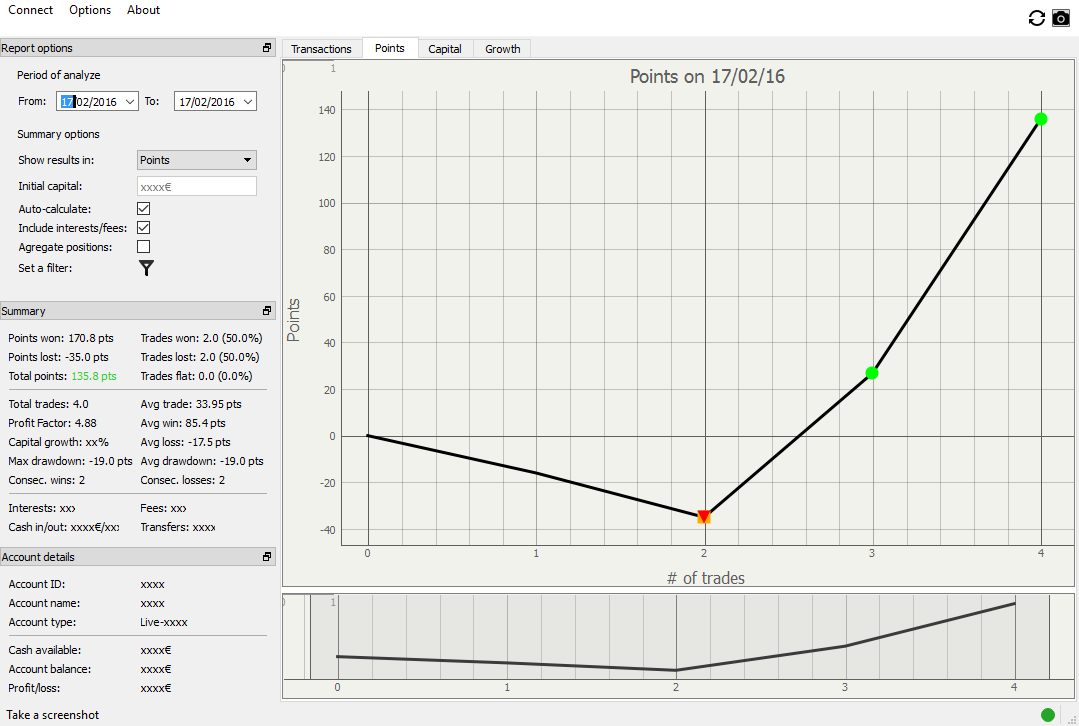Screen dimensions: 1079x726
Task: Open the filter funnel icon
Action: tap(146, 268)
